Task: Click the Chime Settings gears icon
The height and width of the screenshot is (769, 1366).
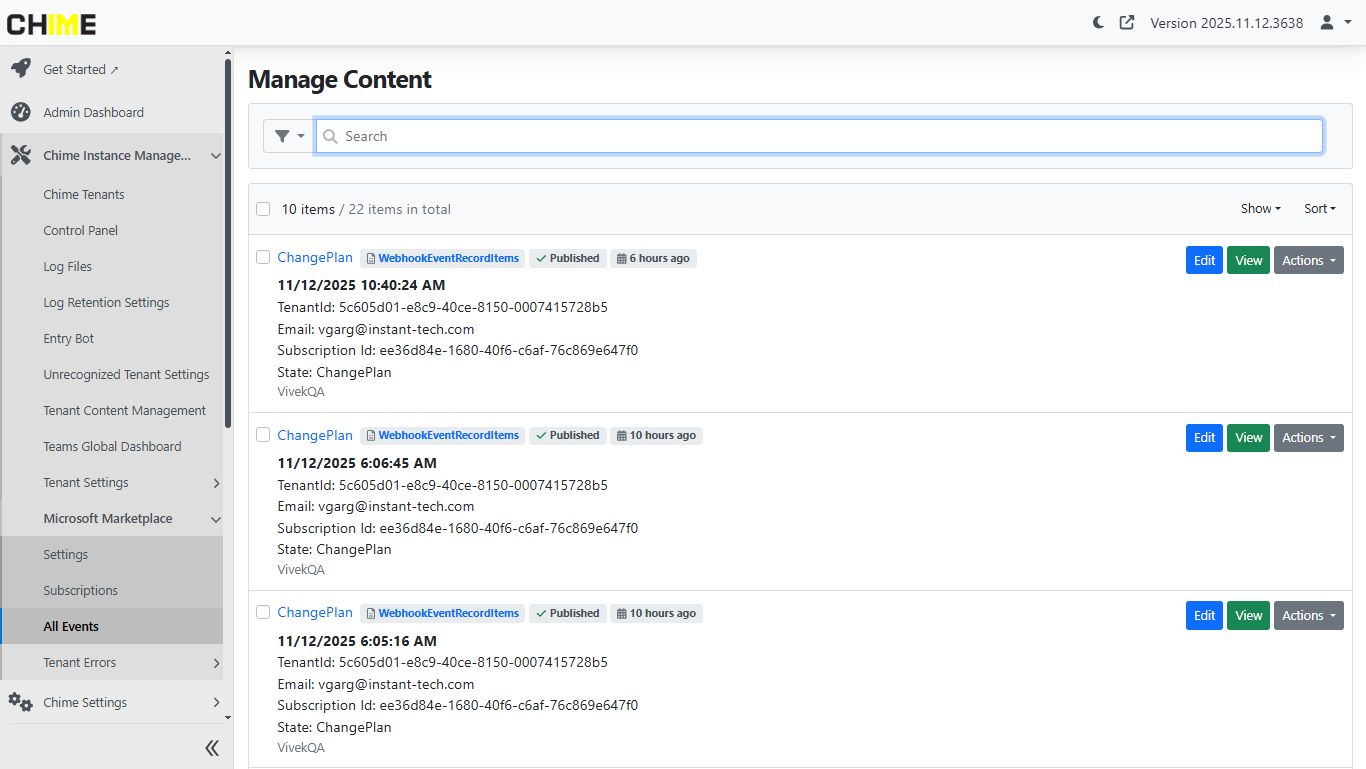Action: coord(20,702)
